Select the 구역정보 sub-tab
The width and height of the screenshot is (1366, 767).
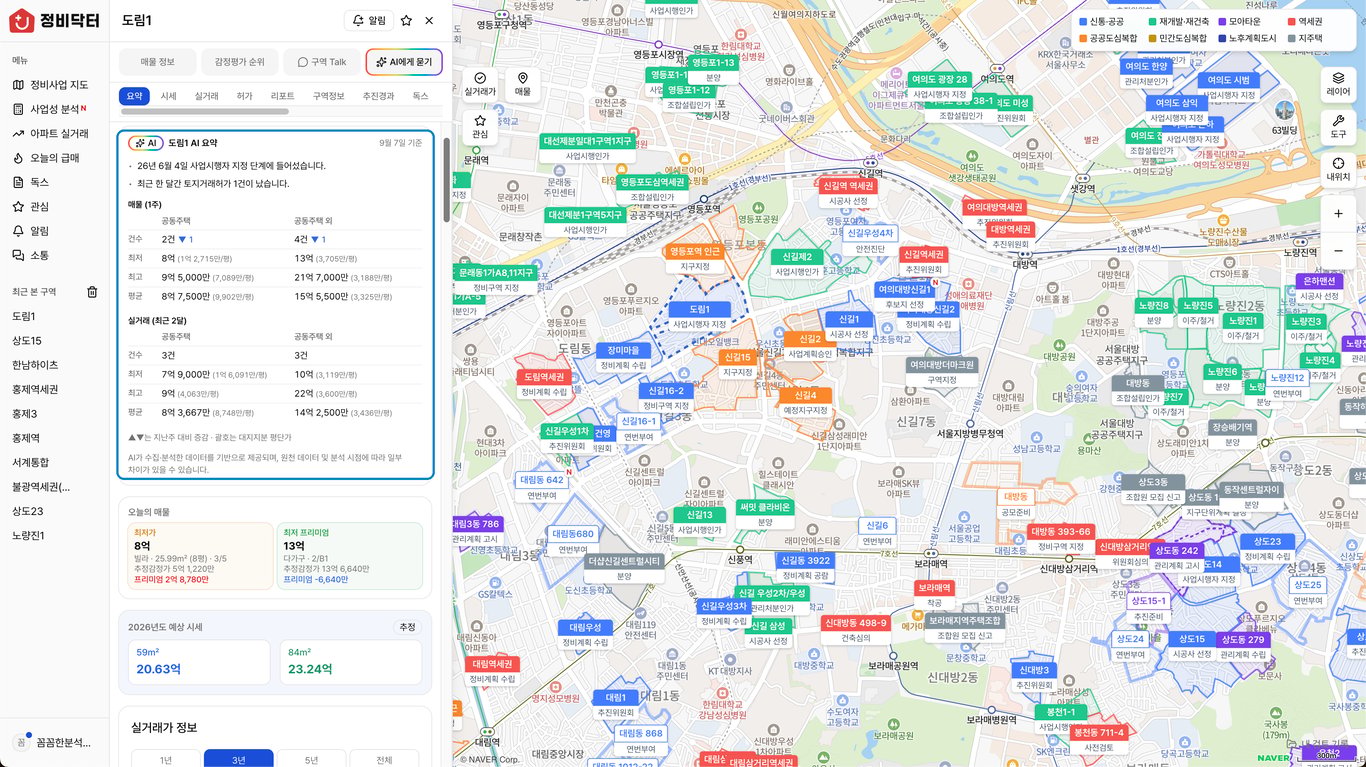pos(329,96)
